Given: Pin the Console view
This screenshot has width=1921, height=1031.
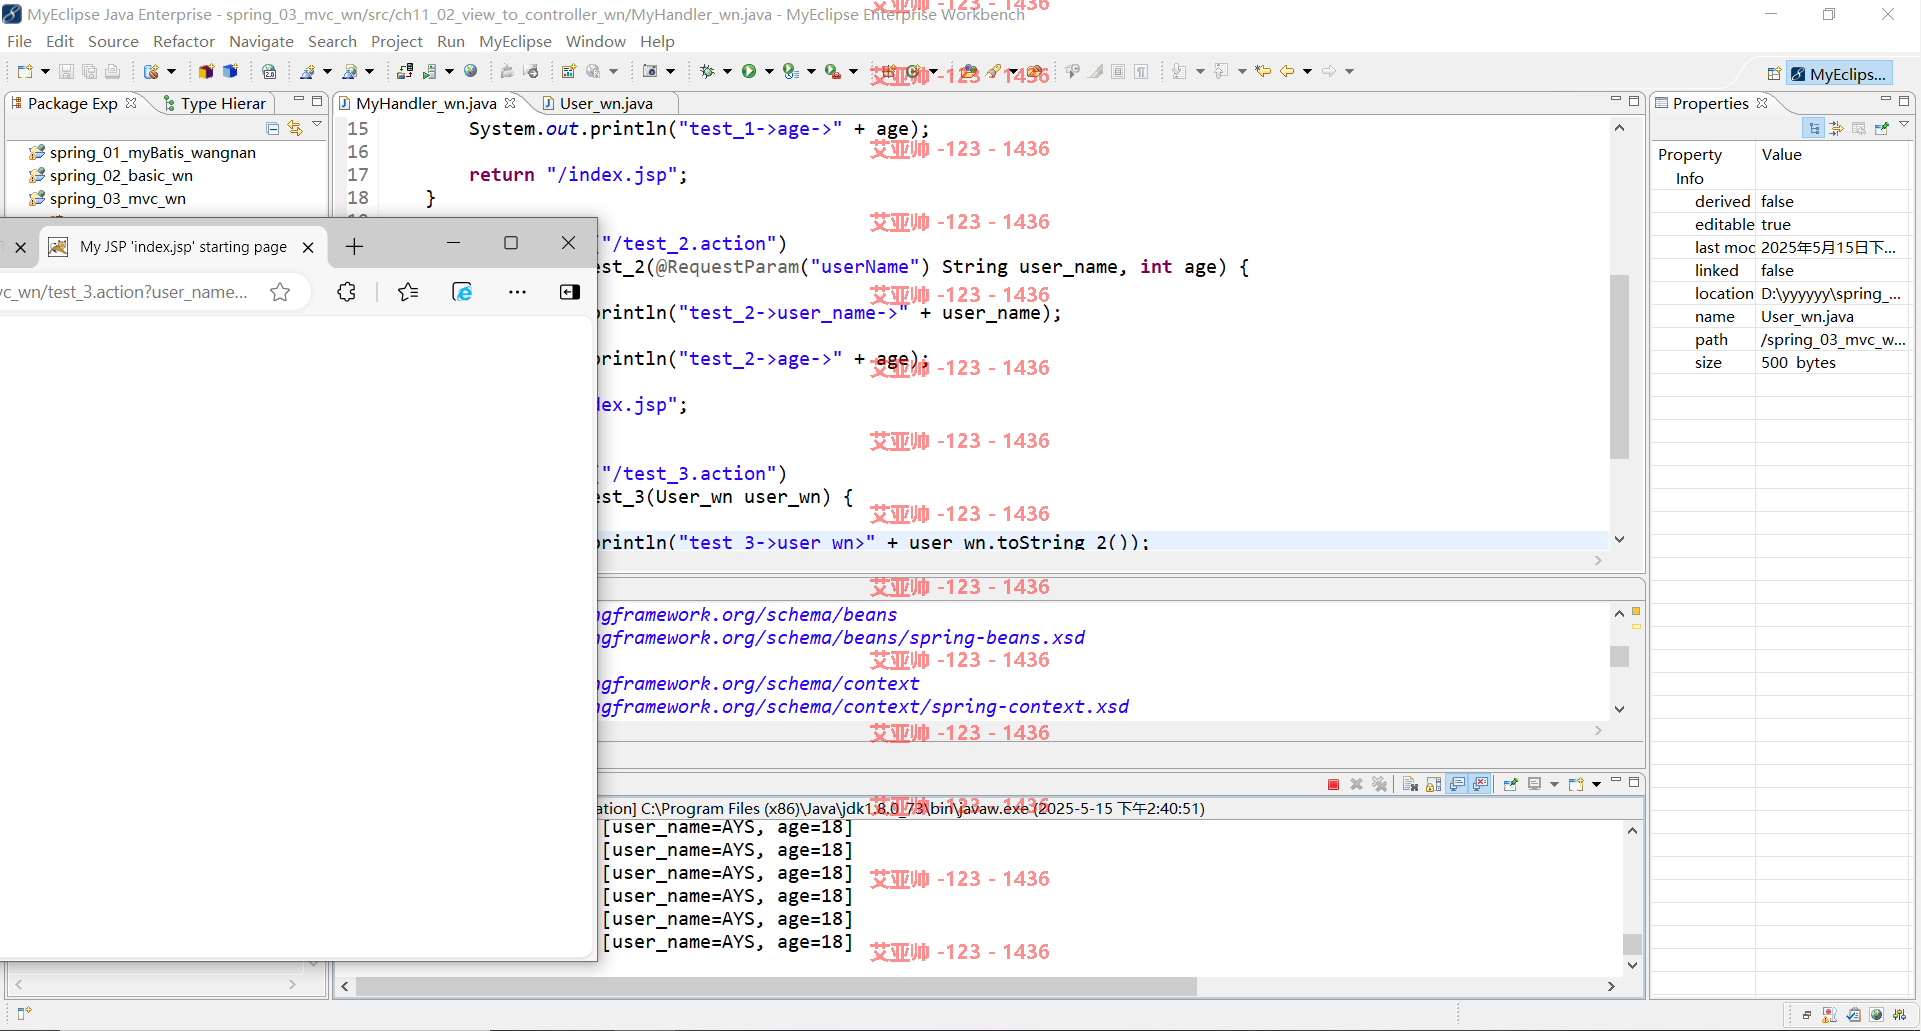Looking at the screenshot, I should pos(1511,784).
